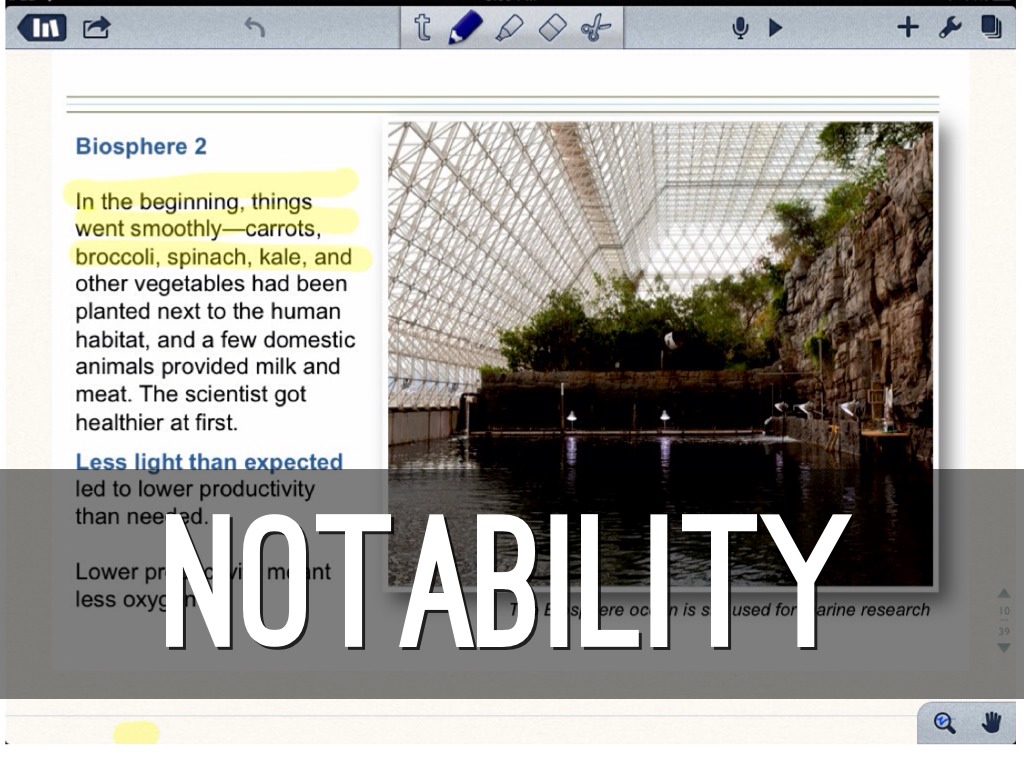Show the pages overview panel
This screenshot has height=768, width=1024.
tap(991, 27)
